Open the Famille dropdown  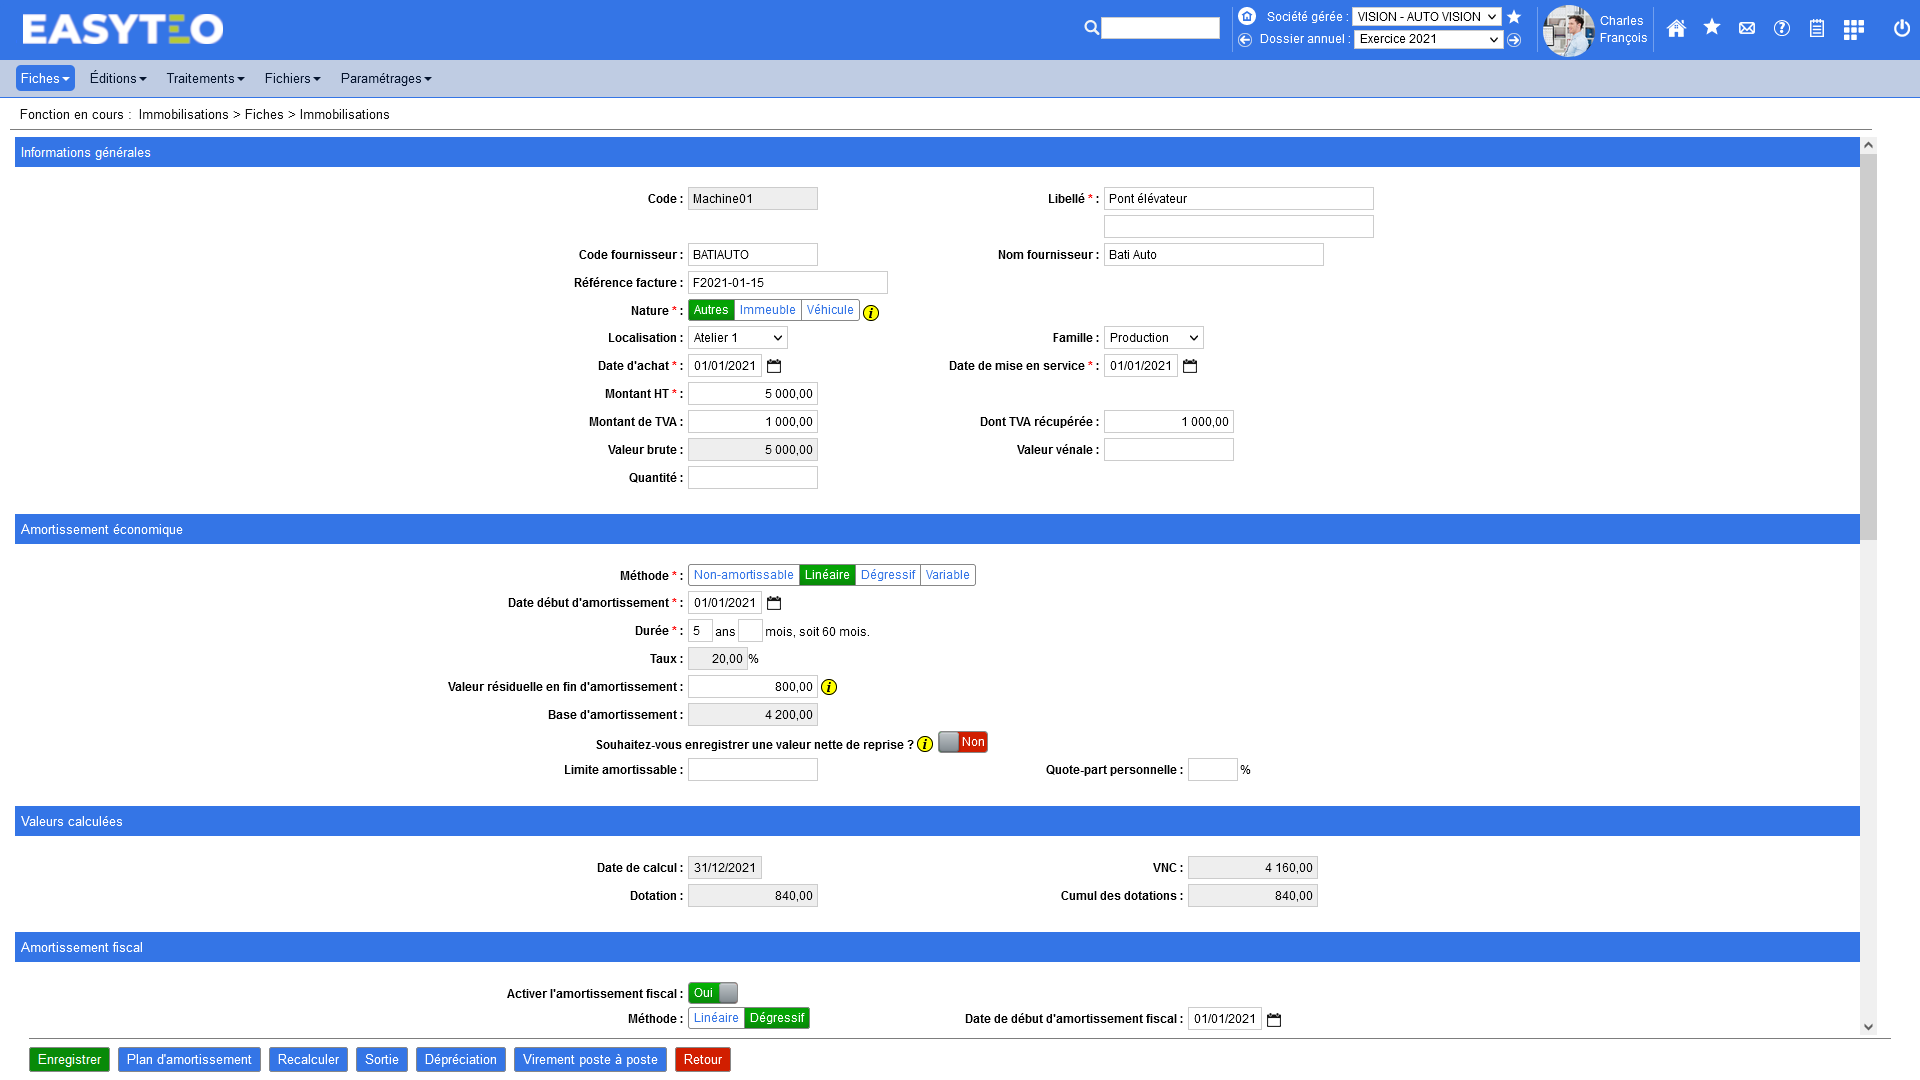pos(1153,338)
